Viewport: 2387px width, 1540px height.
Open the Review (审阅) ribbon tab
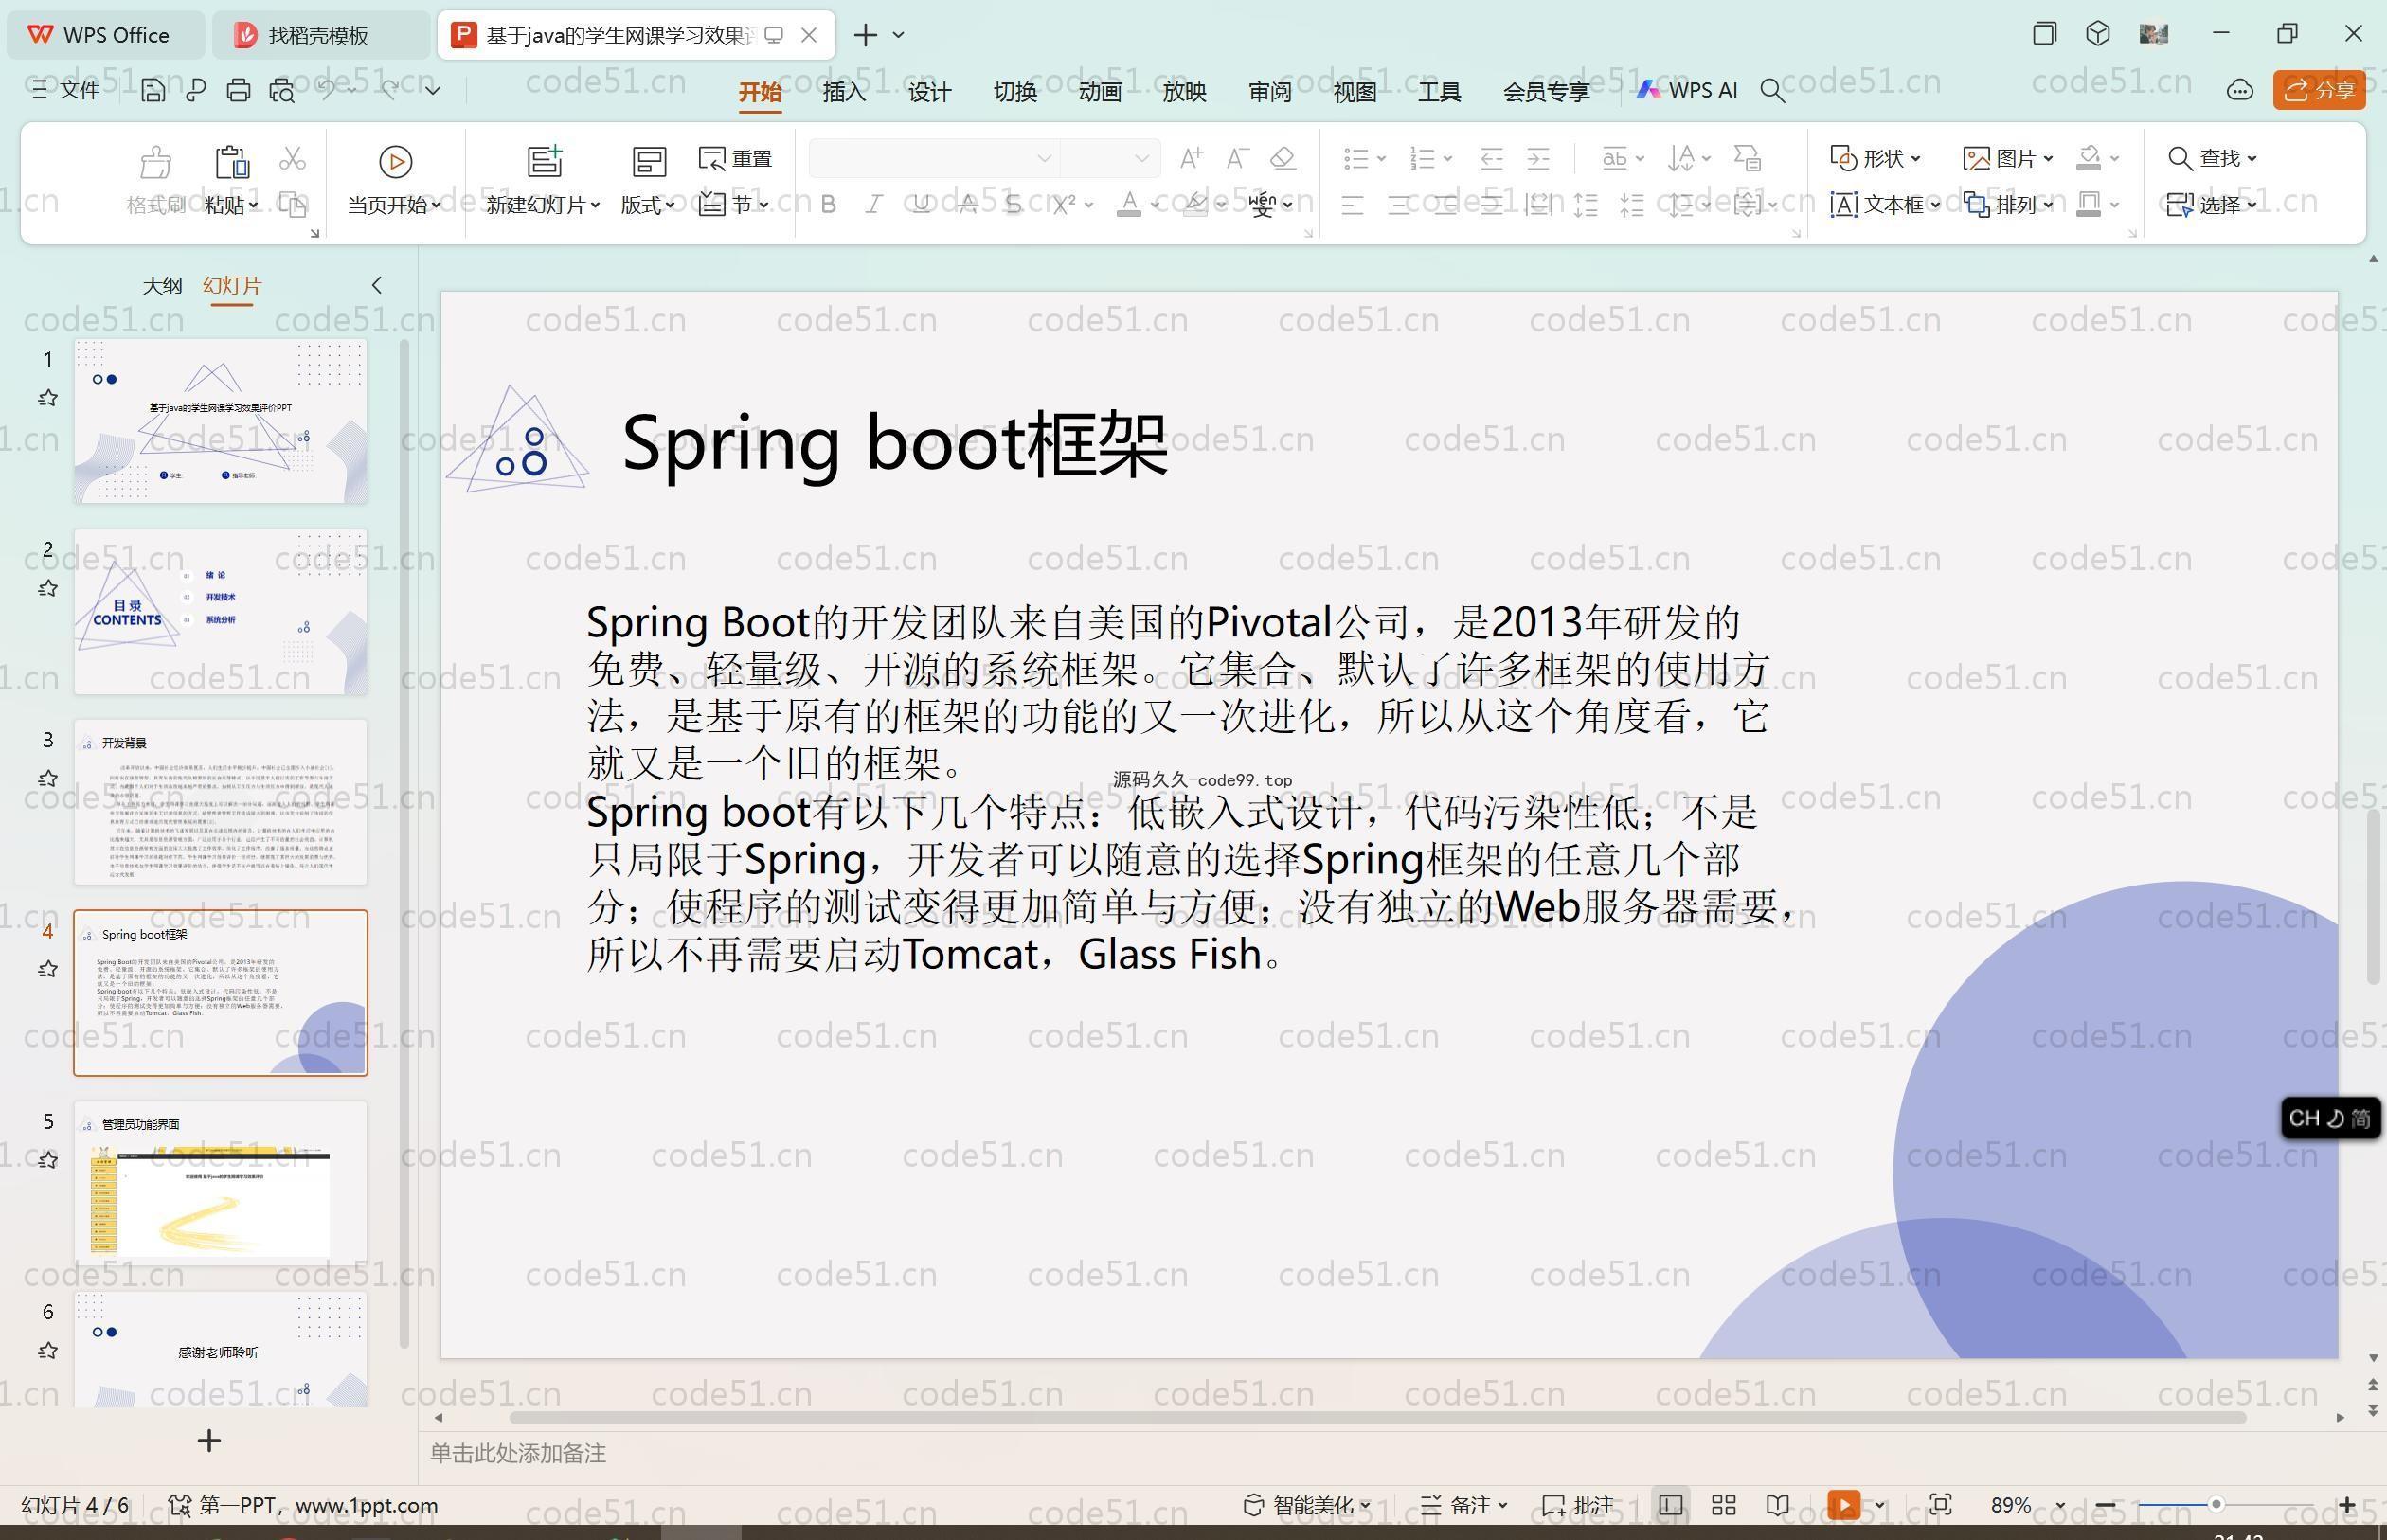1270,91
